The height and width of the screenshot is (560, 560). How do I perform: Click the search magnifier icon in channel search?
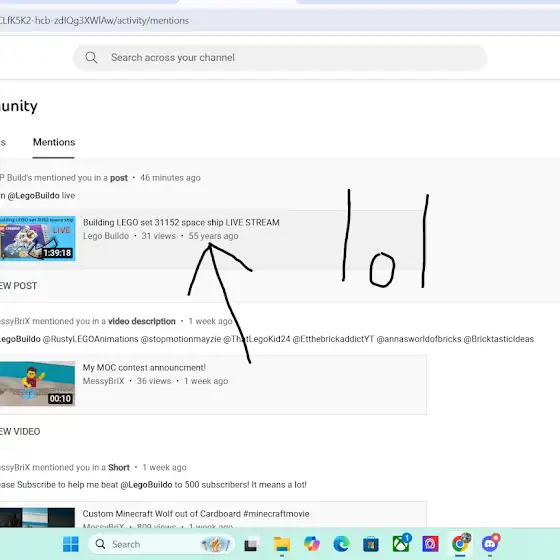[x=91, y=58]
